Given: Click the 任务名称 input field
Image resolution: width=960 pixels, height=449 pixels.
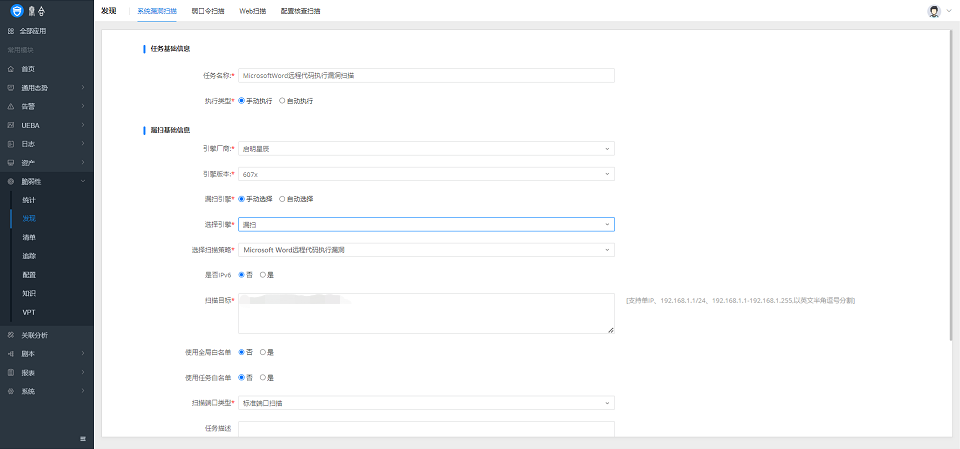Looking at the screenshot, I should point(425,75).
